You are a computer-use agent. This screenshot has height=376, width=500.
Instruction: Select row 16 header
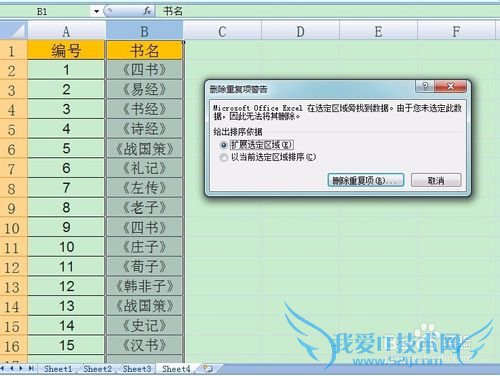coord(13,346)
